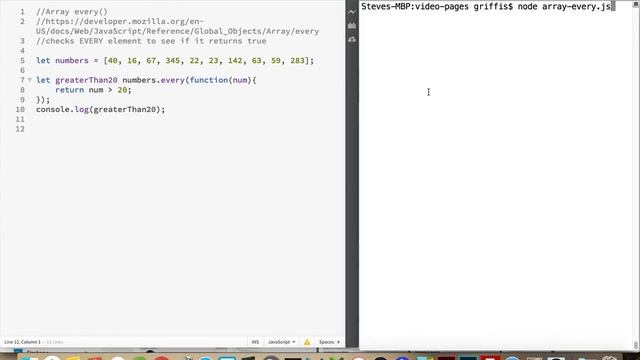This screenshot has height=360, width=640.
Task: Click the value 345 in the array
Action: (173, 60)
